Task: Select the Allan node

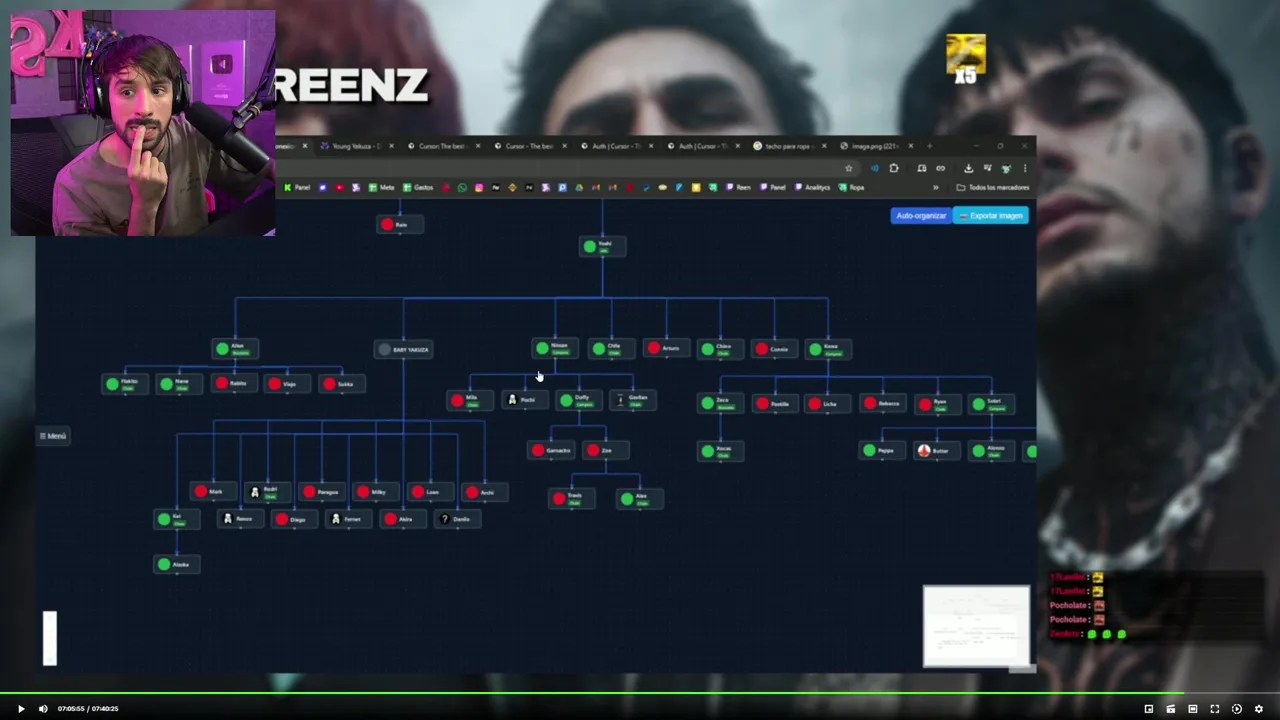Action: [236, 348]
